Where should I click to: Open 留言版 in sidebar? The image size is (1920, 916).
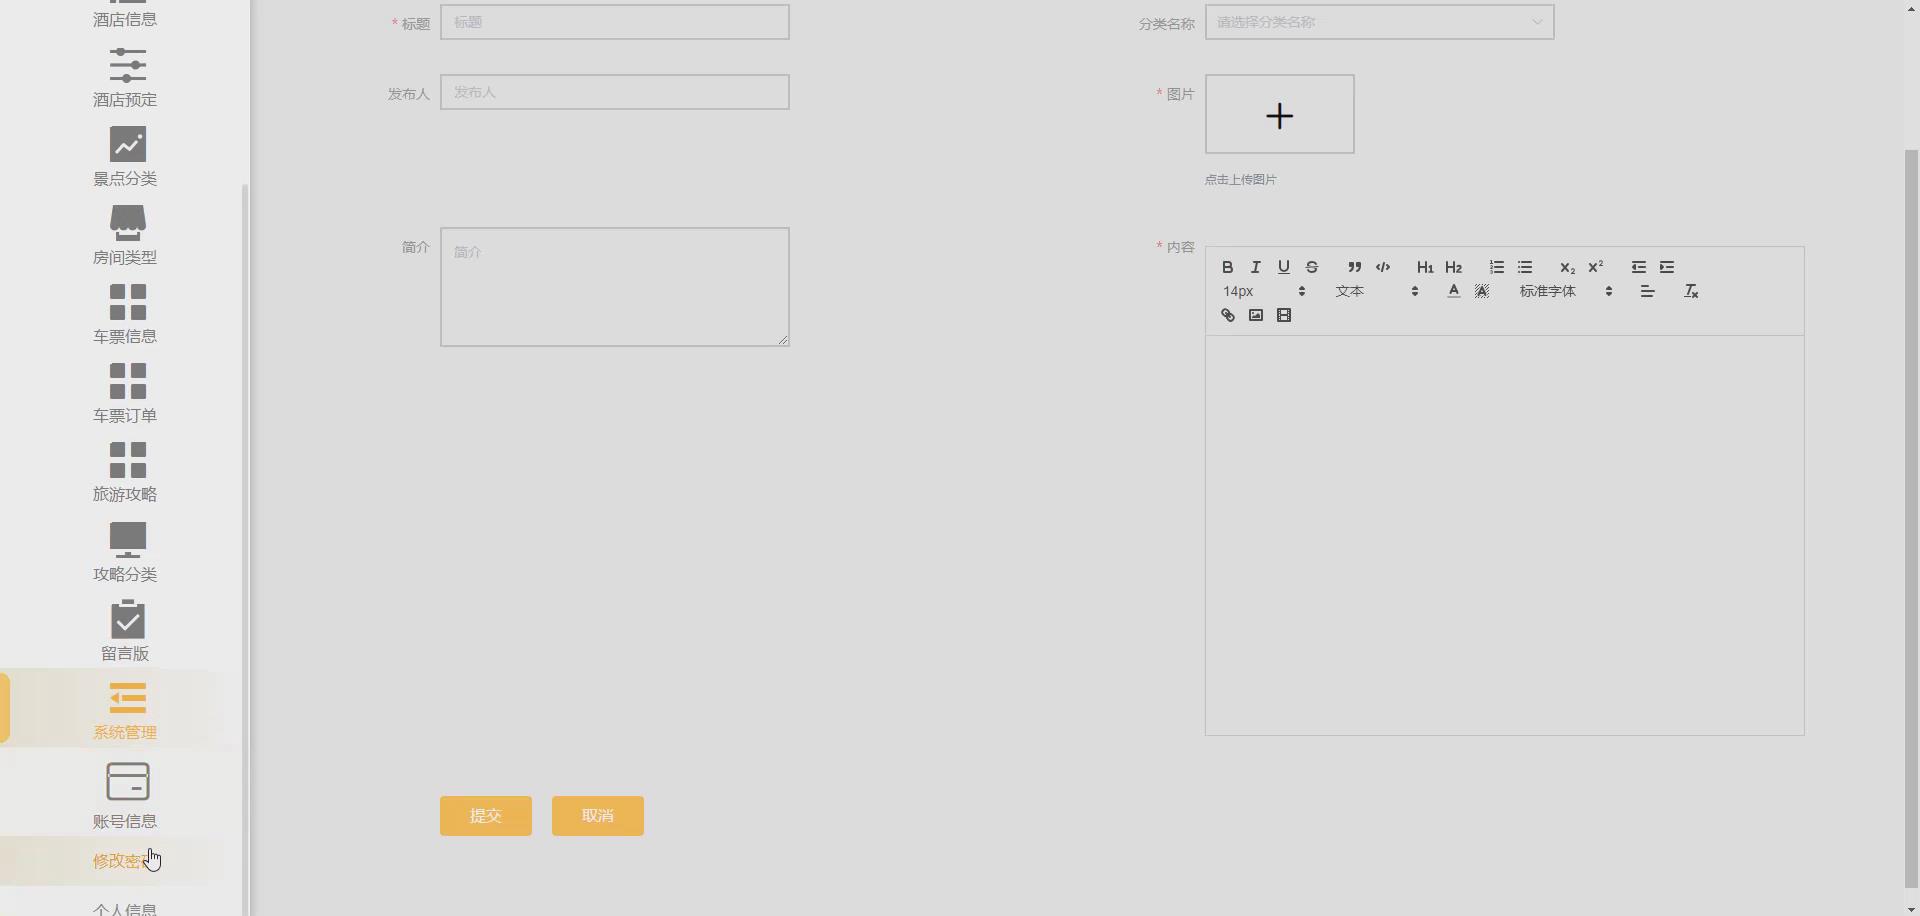click(x=125, y=632)
